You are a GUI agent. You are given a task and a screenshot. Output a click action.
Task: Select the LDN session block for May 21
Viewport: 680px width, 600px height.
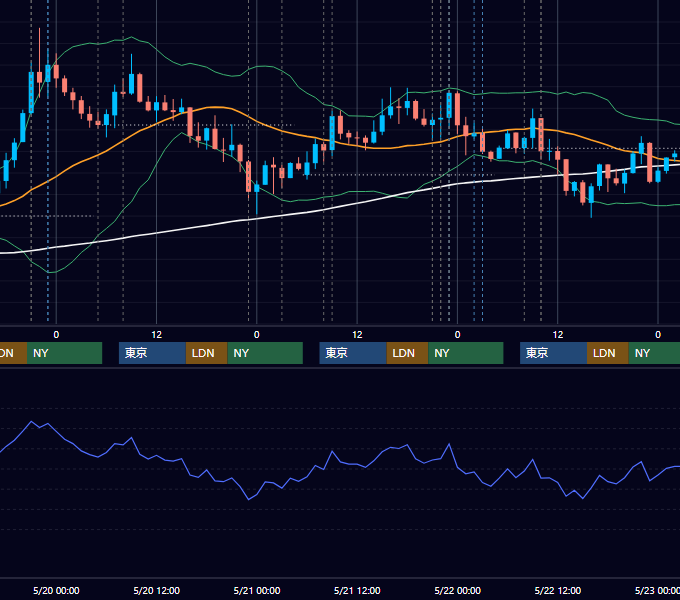pyautogui.click(x=407, y=353)
